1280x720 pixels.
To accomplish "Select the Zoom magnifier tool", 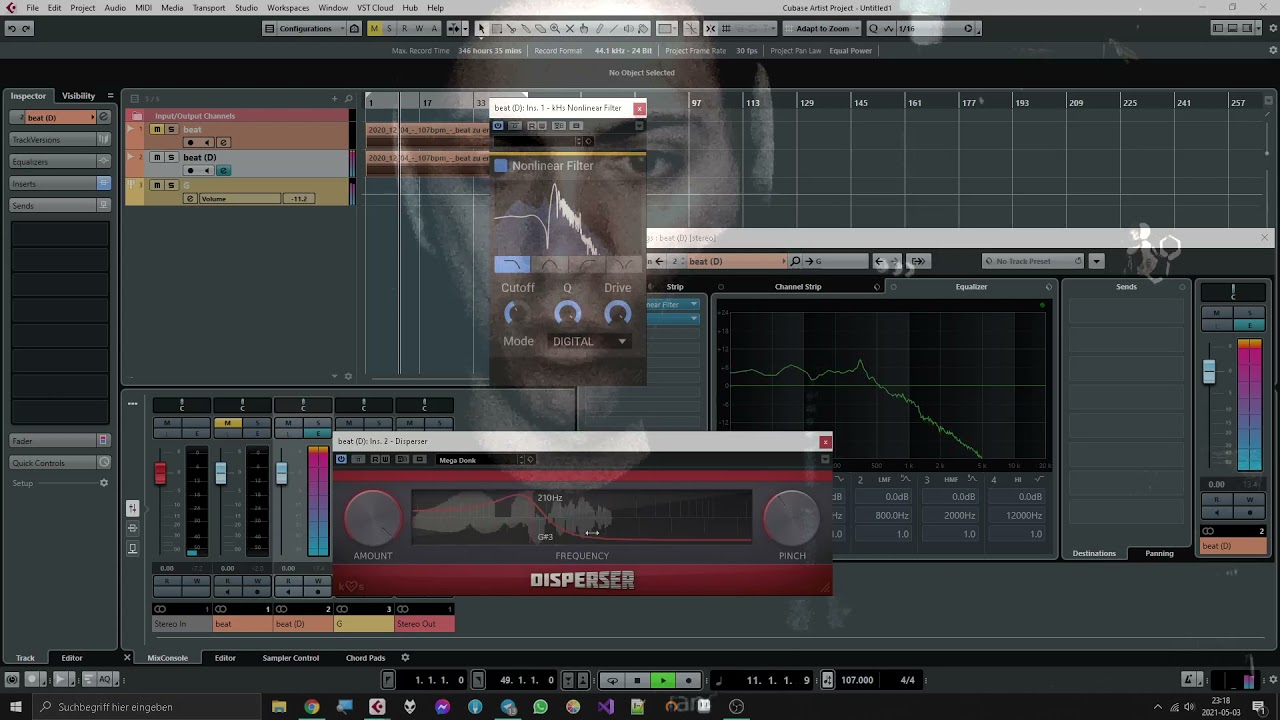I will point(555,28).
